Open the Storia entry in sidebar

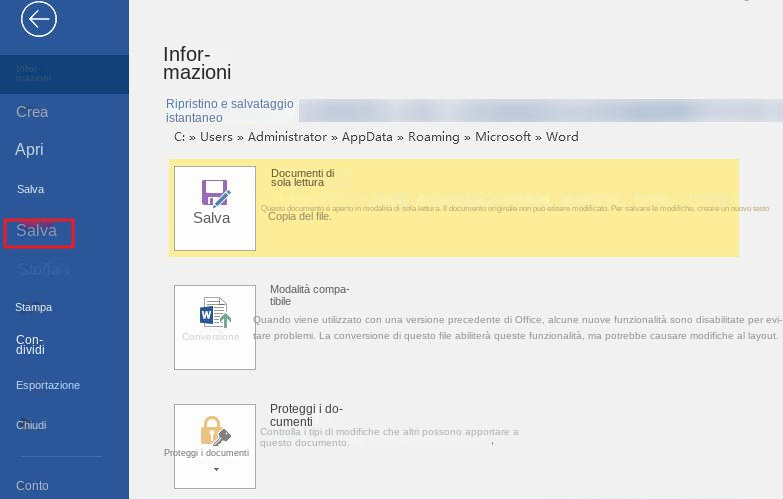[42, 270]
